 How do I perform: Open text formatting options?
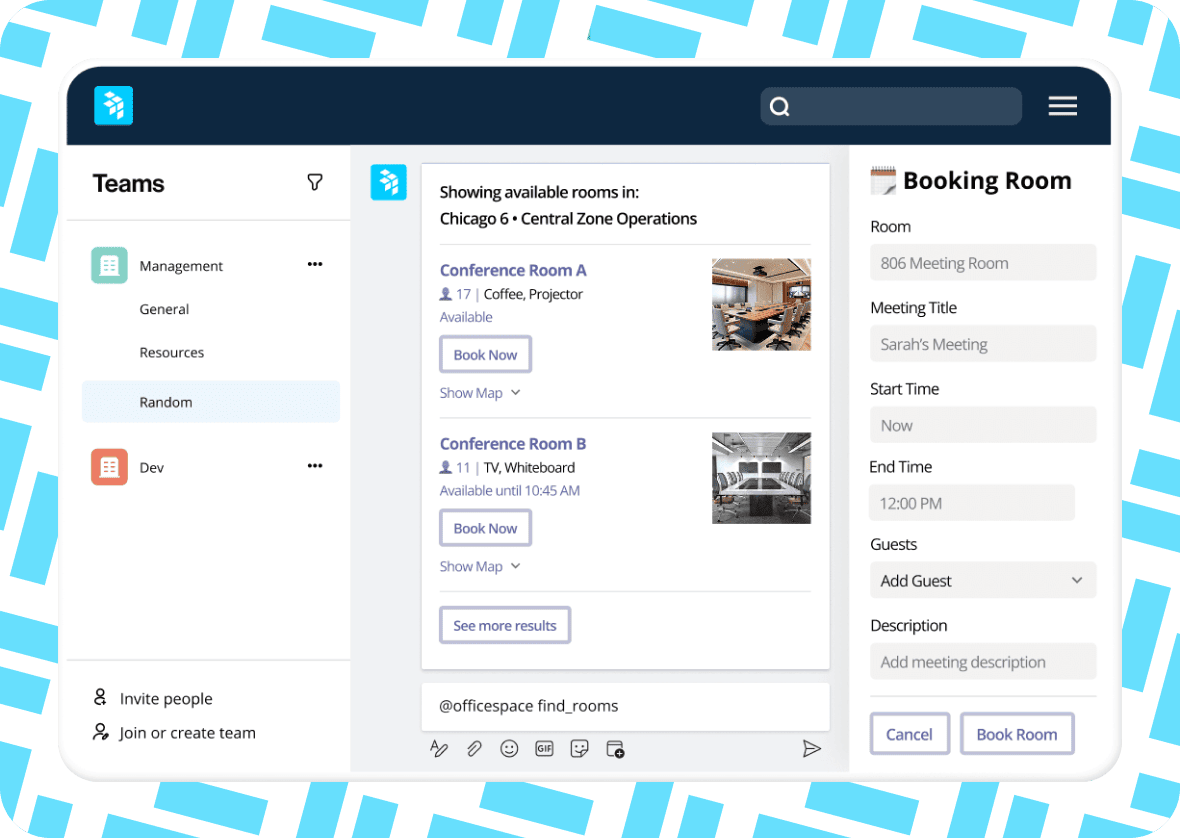[x=439, y=748]
